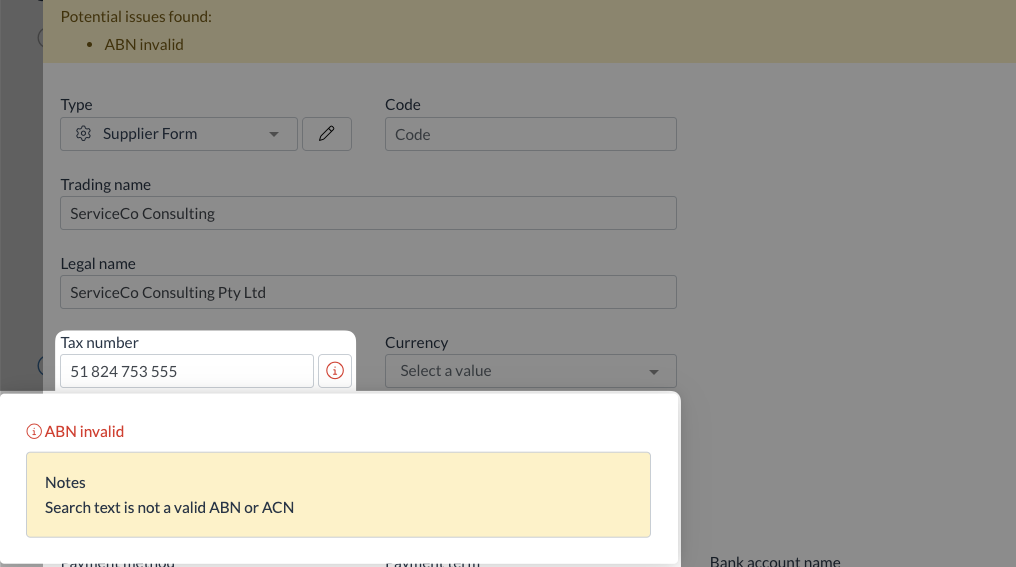This screenshot has width=1016, height=567.
Task: Click the gear icon in Supplier Form selector
Action: [84, 134]
